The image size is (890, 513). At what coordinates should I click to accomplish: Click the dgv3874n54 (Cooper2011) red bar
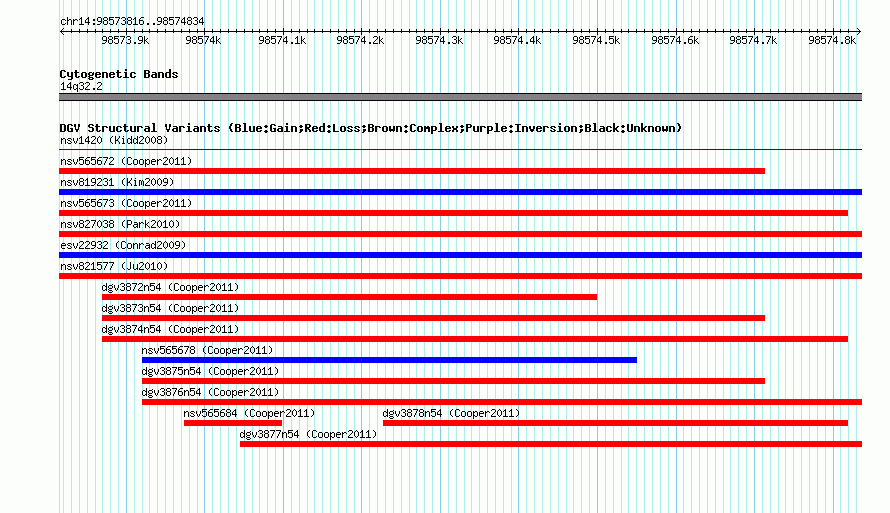click(x=475, y=339)
